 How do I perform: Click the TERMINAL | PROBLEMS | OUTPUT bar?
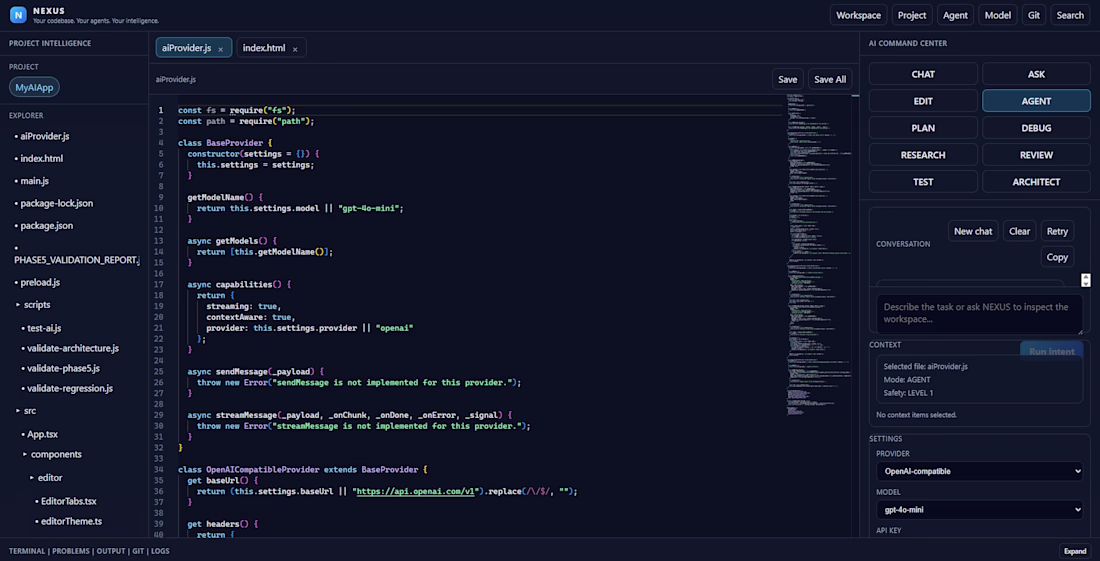pyautogui.click(x=89, y=551)
